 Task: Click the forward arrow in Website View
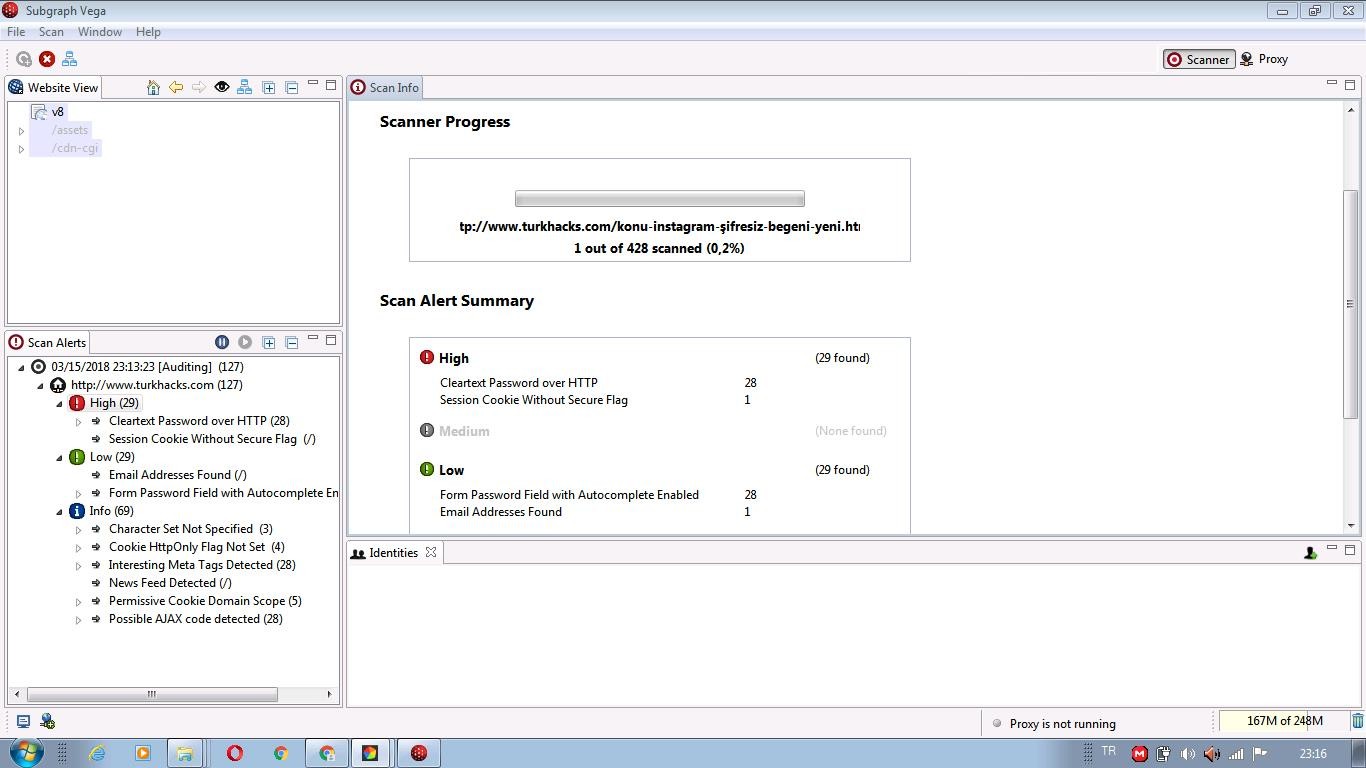pos(199,88)
